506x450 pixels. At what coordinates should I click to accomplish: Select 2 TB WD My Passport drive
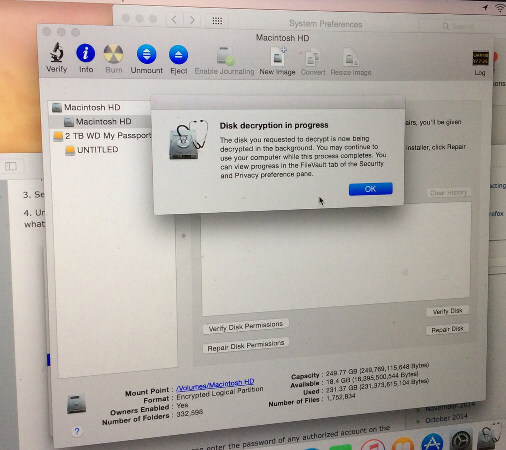(x=102, y=136)
